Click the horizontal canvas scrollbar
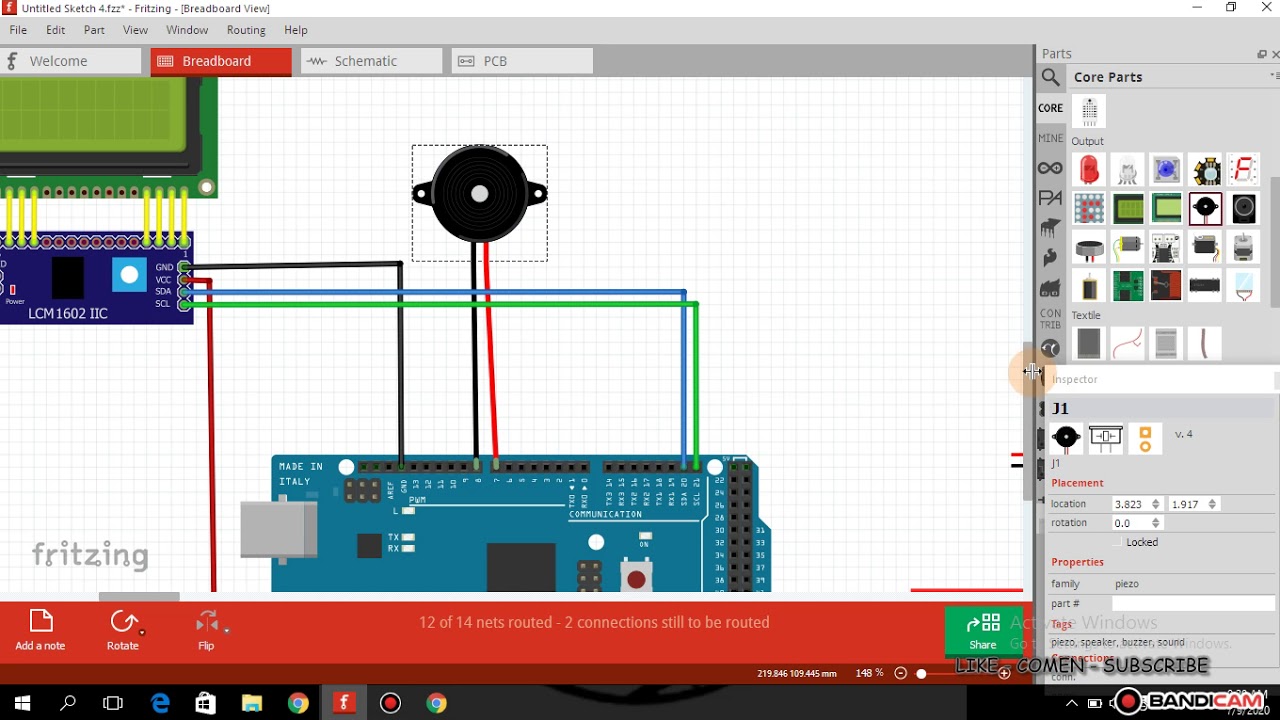Screen dimensions: 1280x720 (139, 597)
